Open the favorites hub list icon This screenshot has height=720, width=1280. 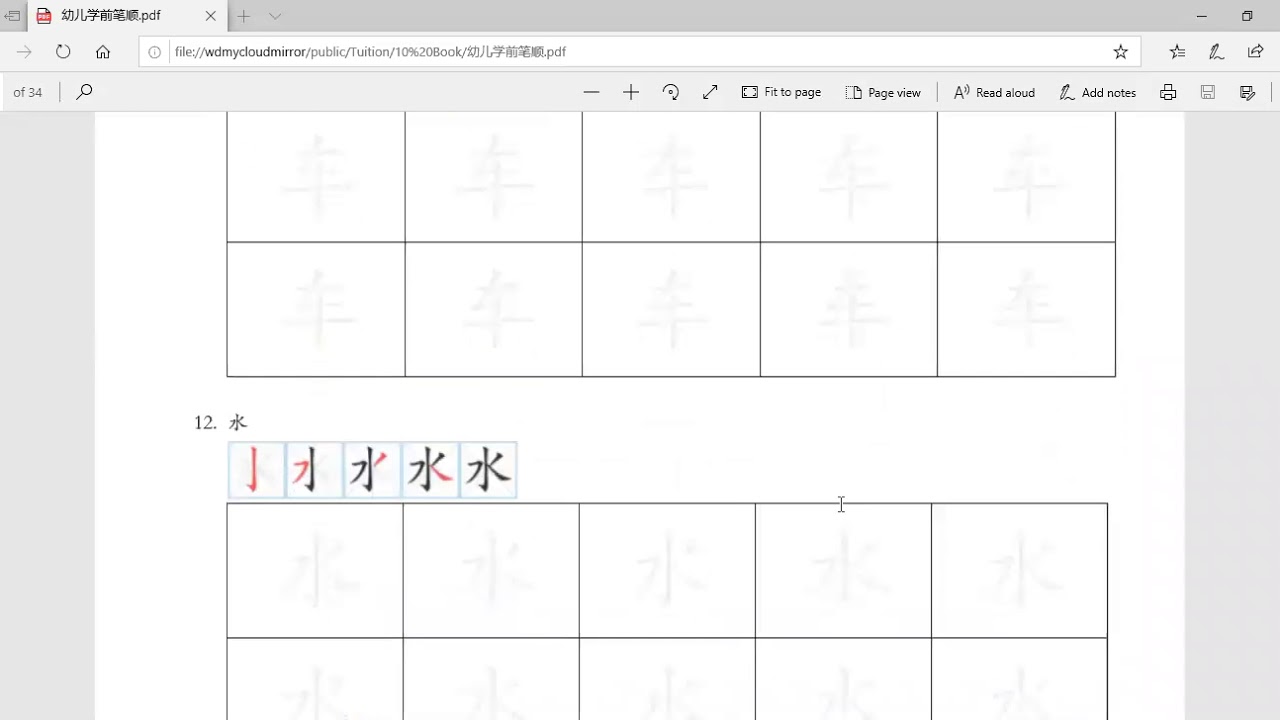tap(1177, 52)
